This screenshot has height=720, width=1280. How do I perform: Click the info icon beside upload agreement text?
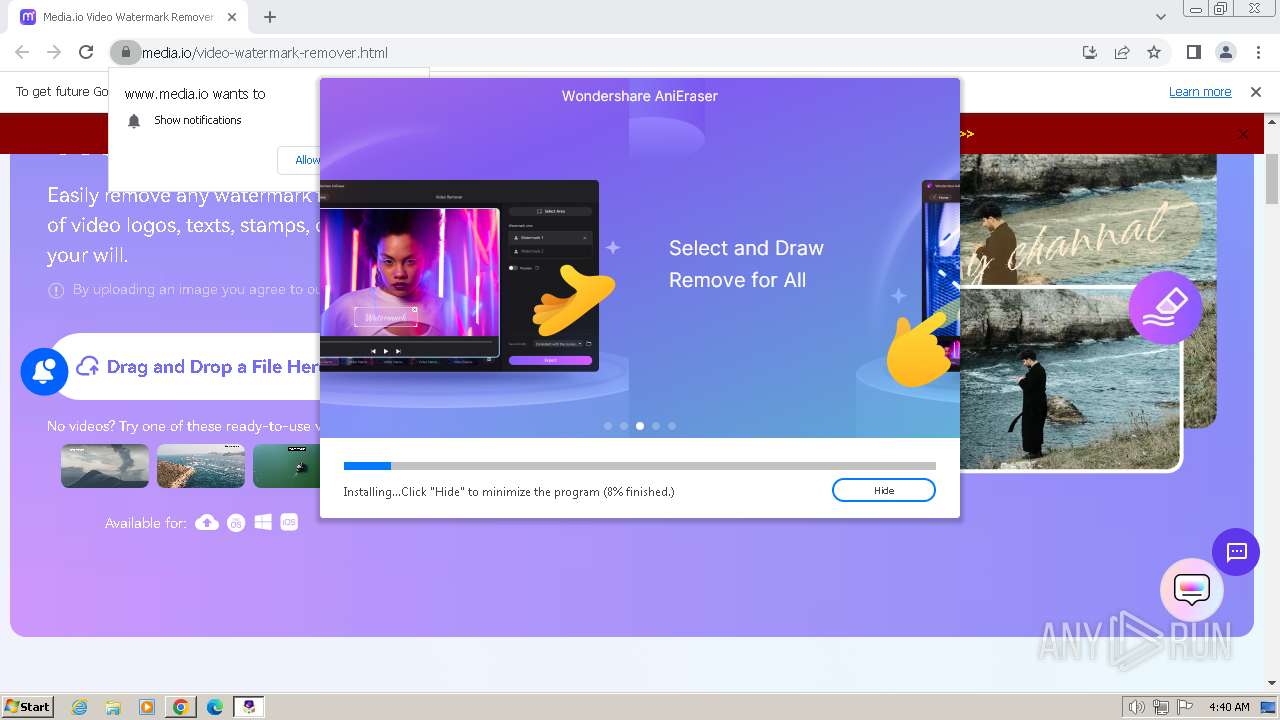click(56, 290)
